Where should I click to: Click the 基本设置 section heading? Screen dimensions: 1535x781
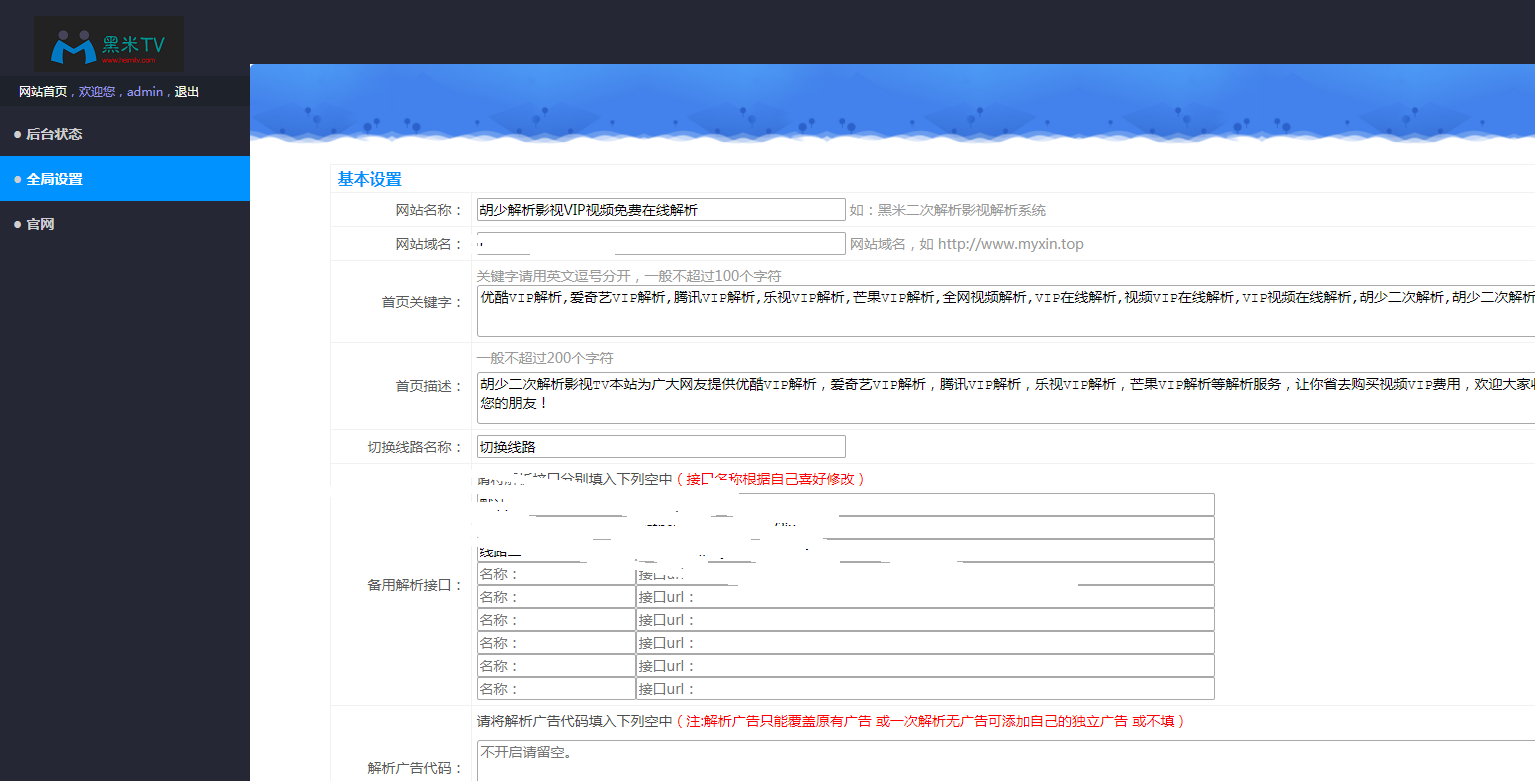click(x=369, y=179)
